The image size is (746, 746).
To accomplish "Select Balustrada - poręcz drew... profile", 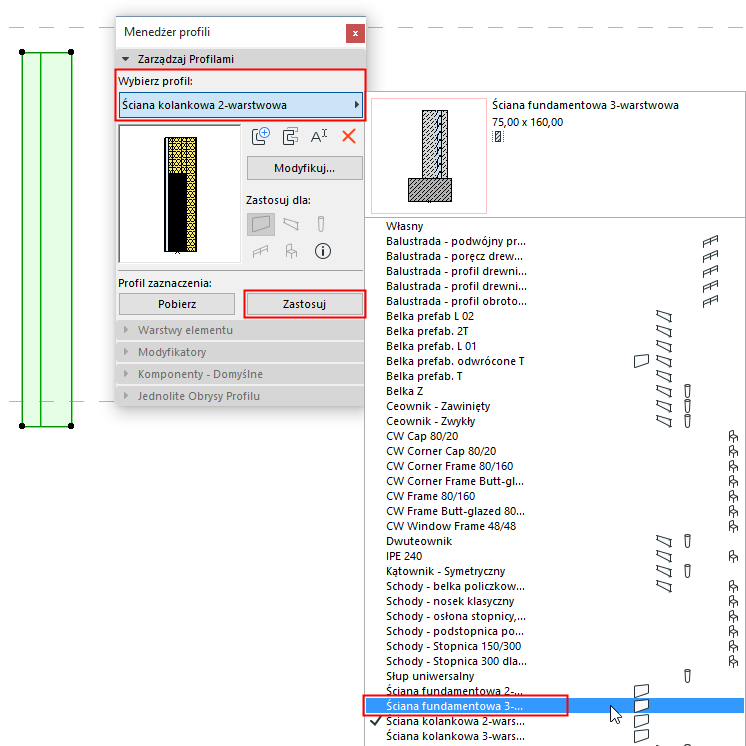I will click(554, 256).
